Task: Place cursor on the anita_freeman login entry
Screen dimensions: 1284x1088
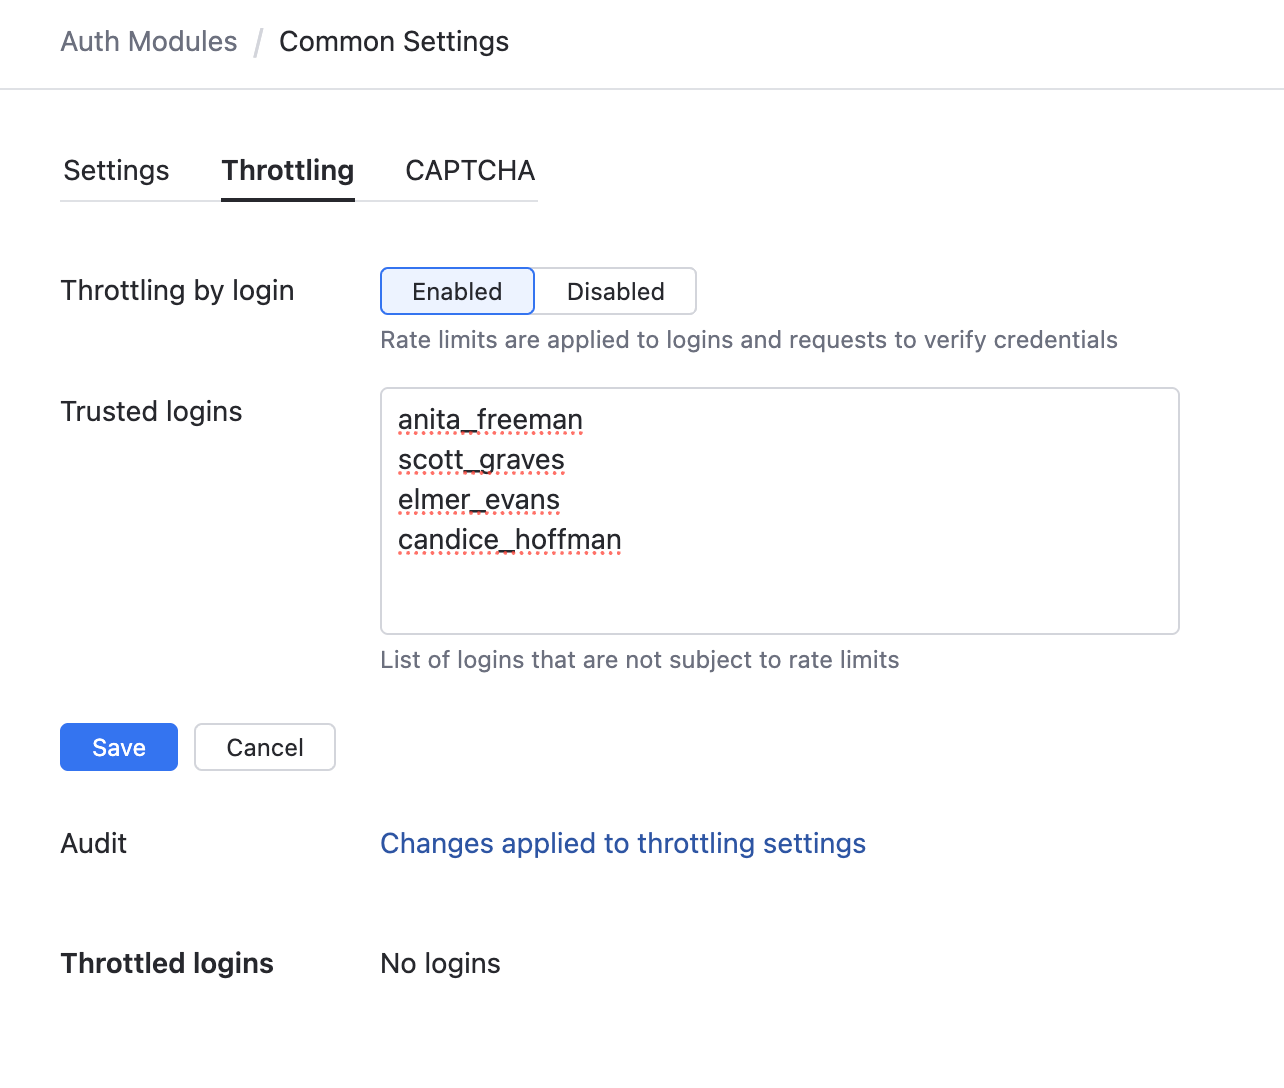Action: (x=490, y=419)
